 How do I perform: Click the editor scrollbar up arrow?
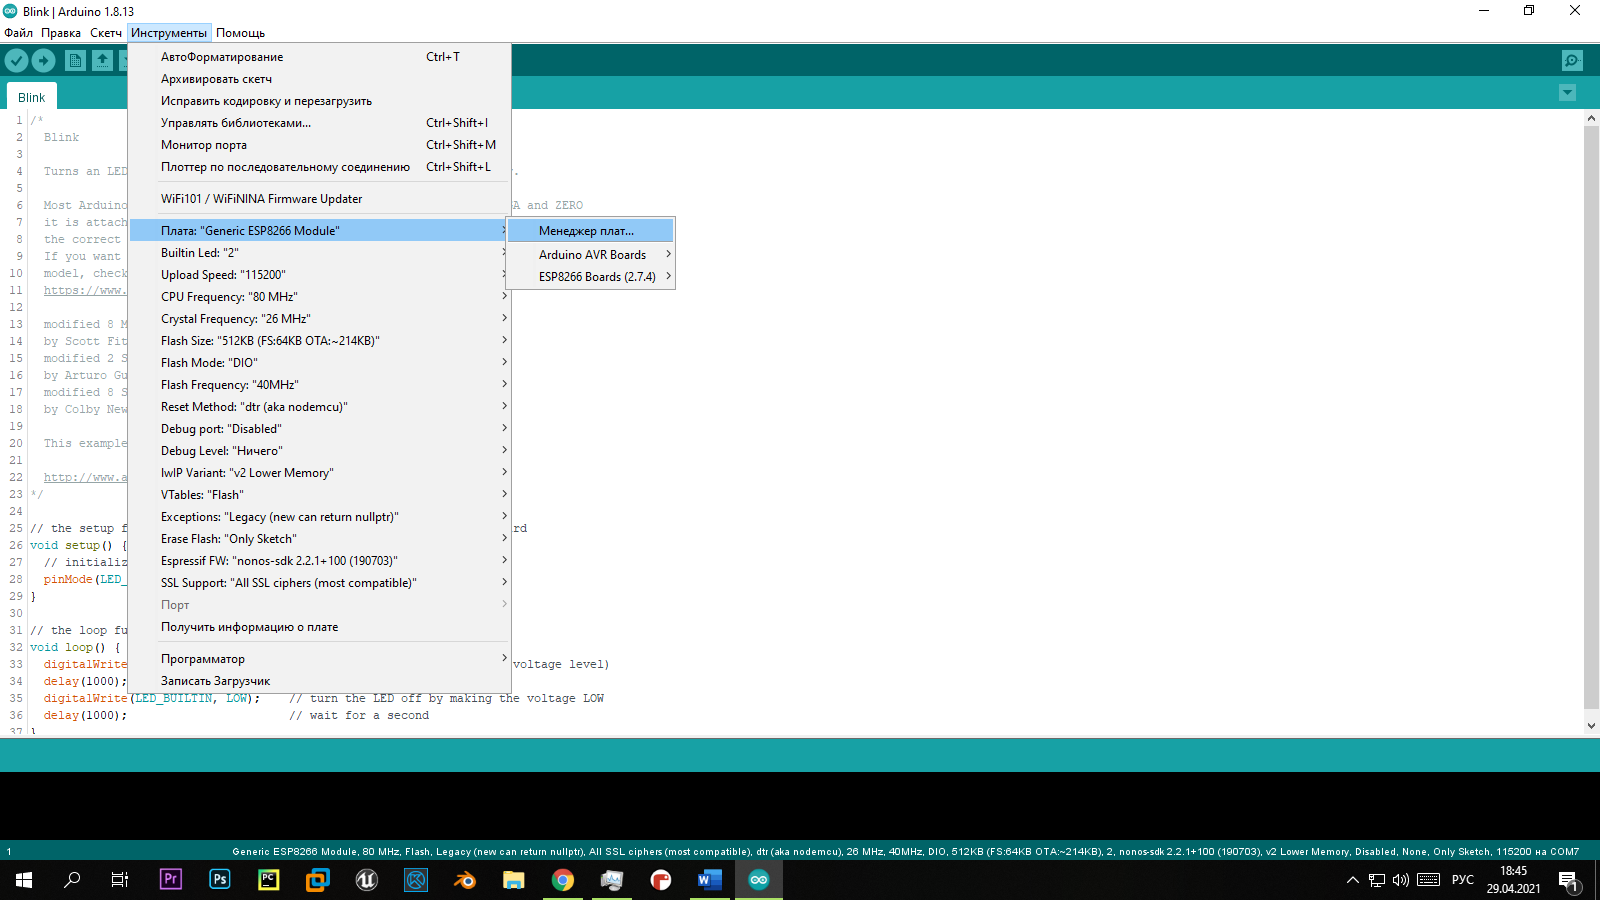1591,118
